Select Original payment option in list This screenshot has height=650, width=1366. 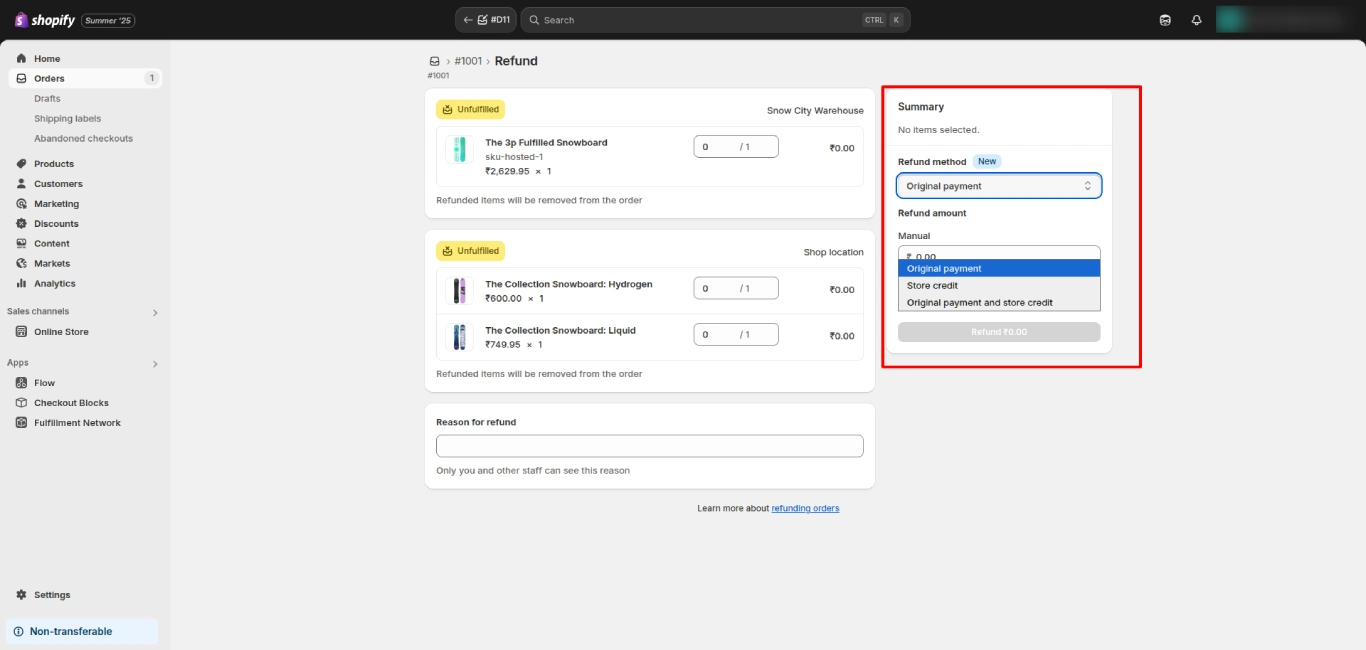(x=999, y=269)
